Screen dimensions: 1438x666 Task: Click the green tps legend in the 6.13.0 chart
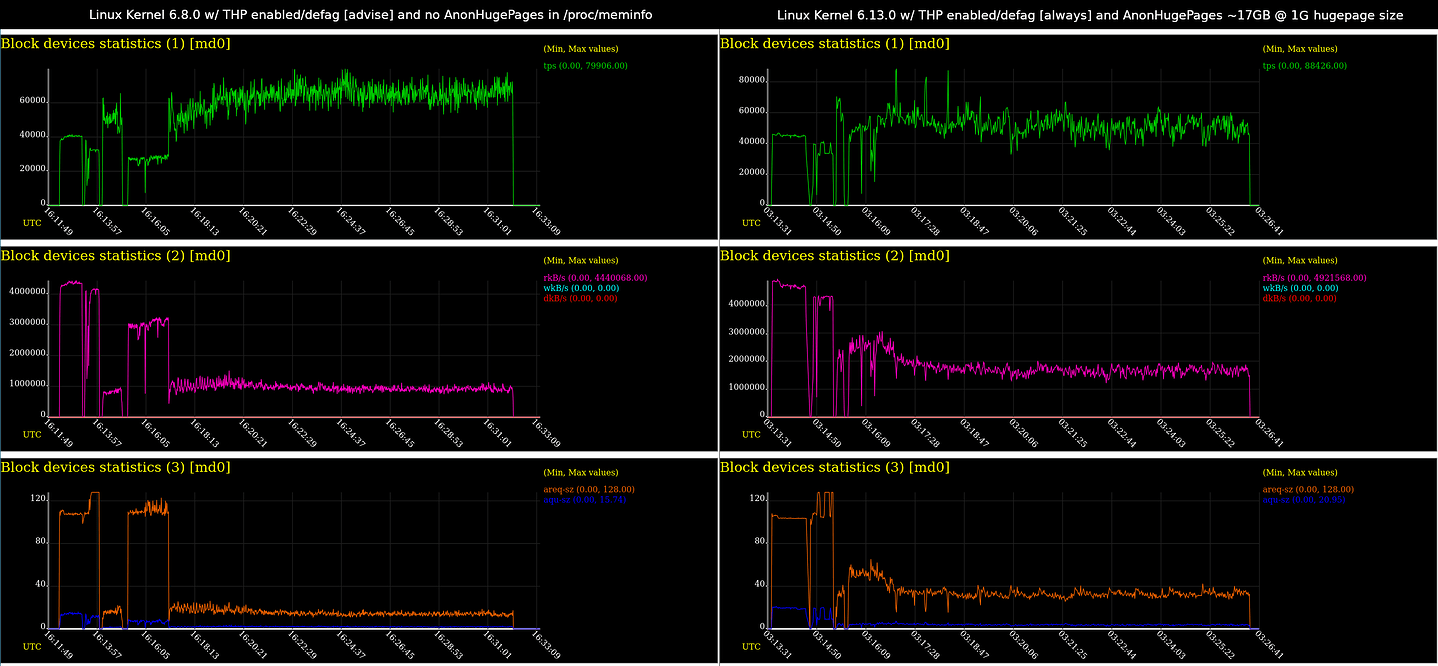[x=1305, y=66]
